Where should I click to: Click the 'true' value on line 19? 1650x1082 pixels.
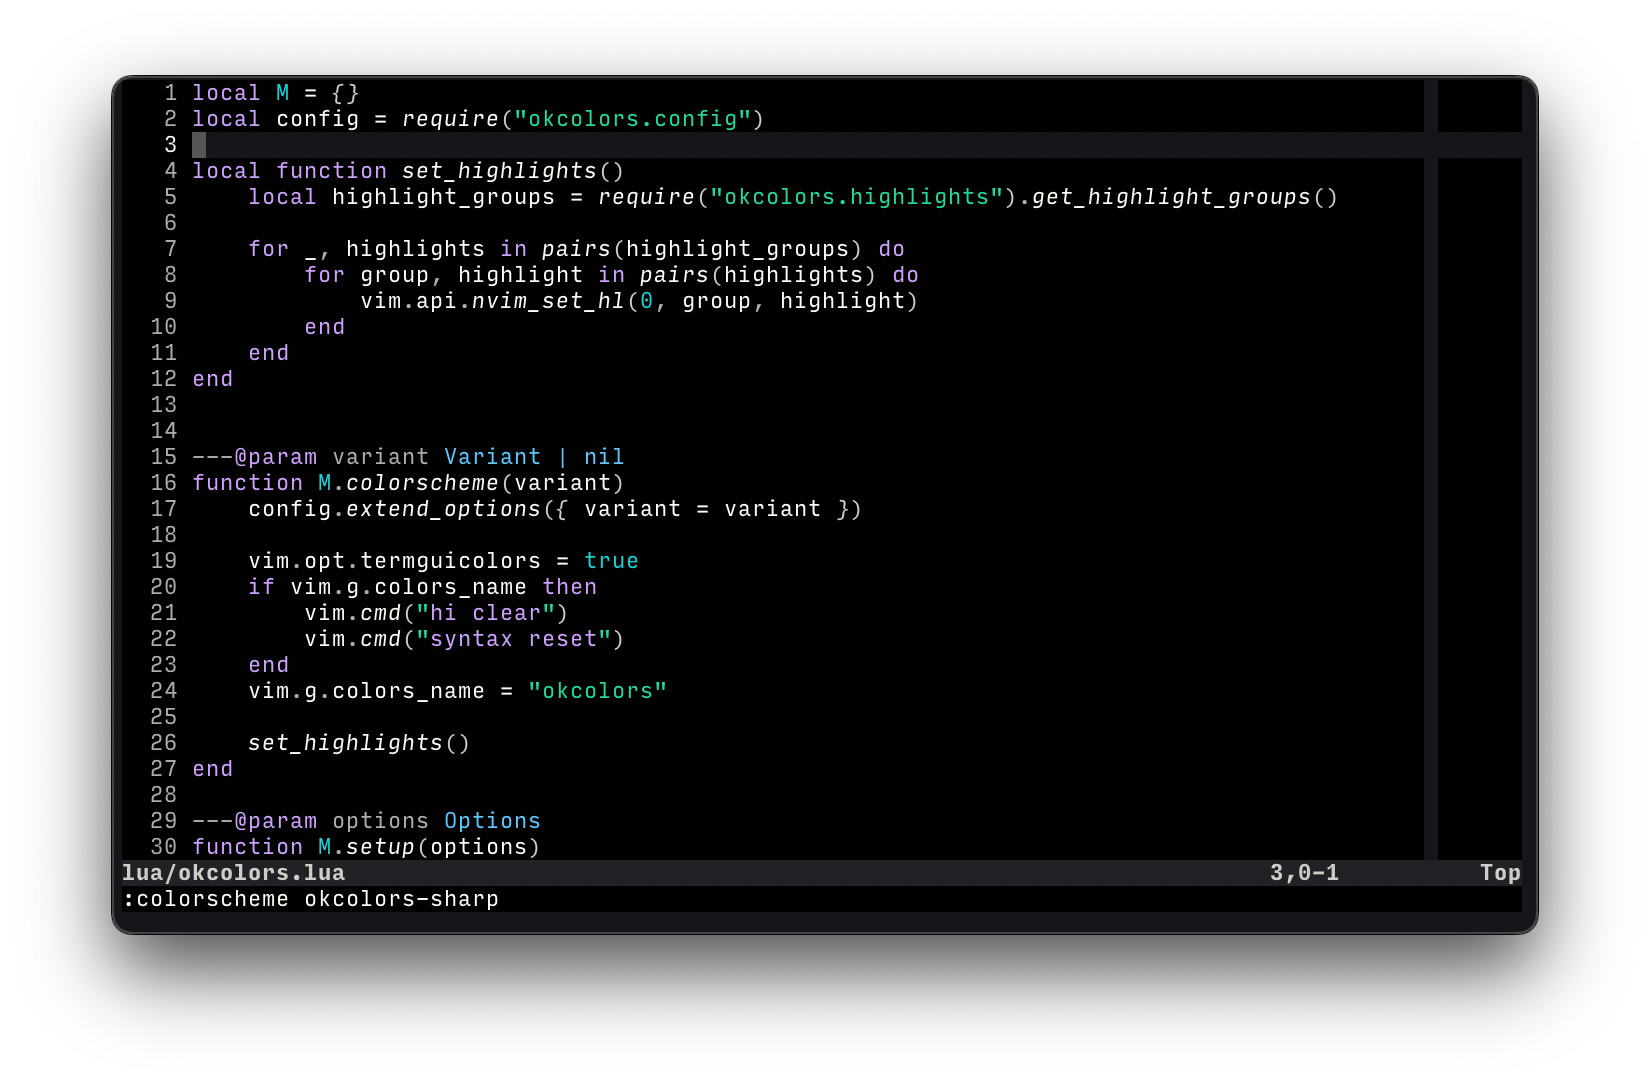tap(611, 561)
